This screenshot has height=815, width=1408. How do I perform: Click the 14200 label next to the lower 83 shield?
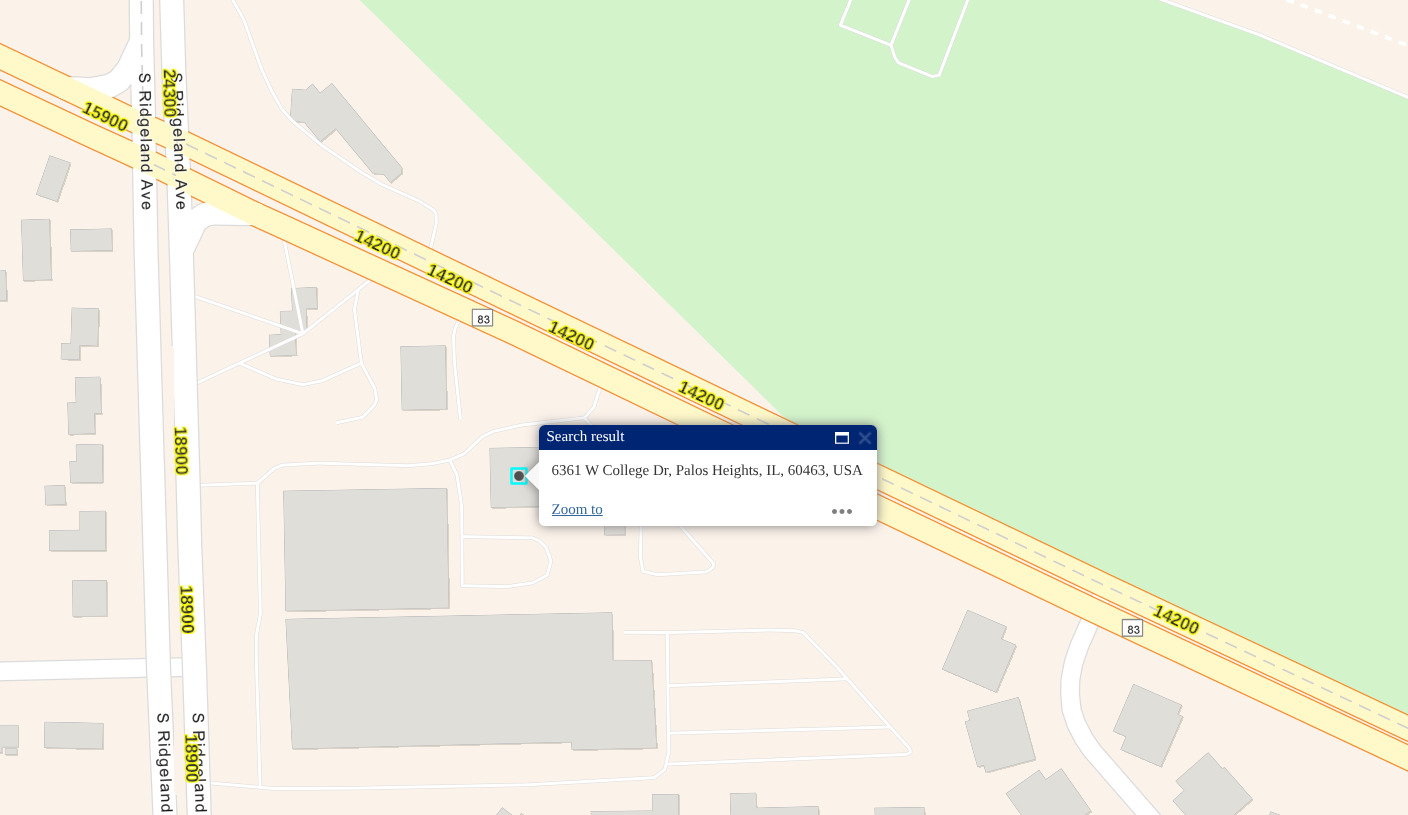click(1175, 619)
